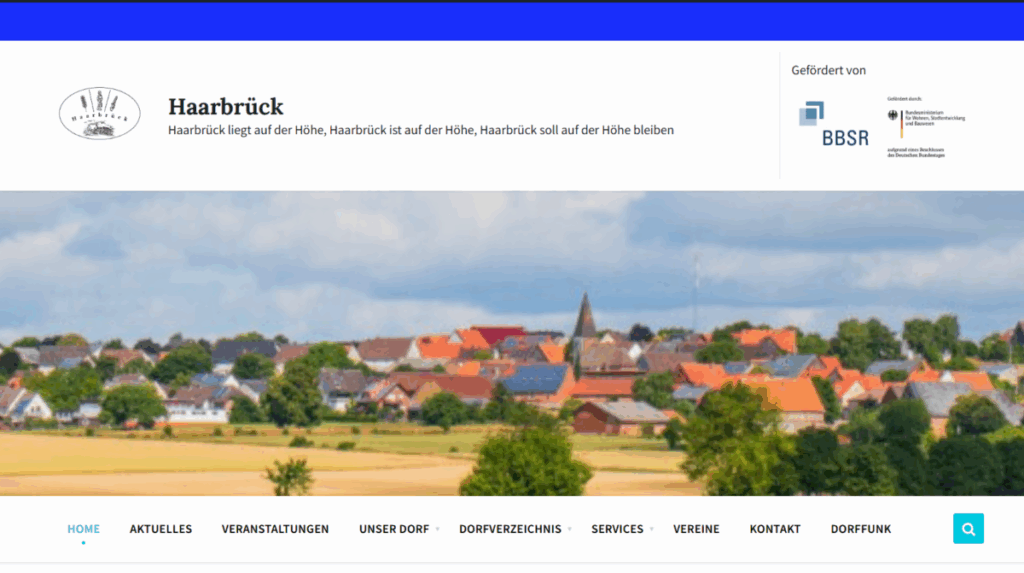Open the Dorffunk menu entry
1024x573 pixels.
(x=860, y=529)
